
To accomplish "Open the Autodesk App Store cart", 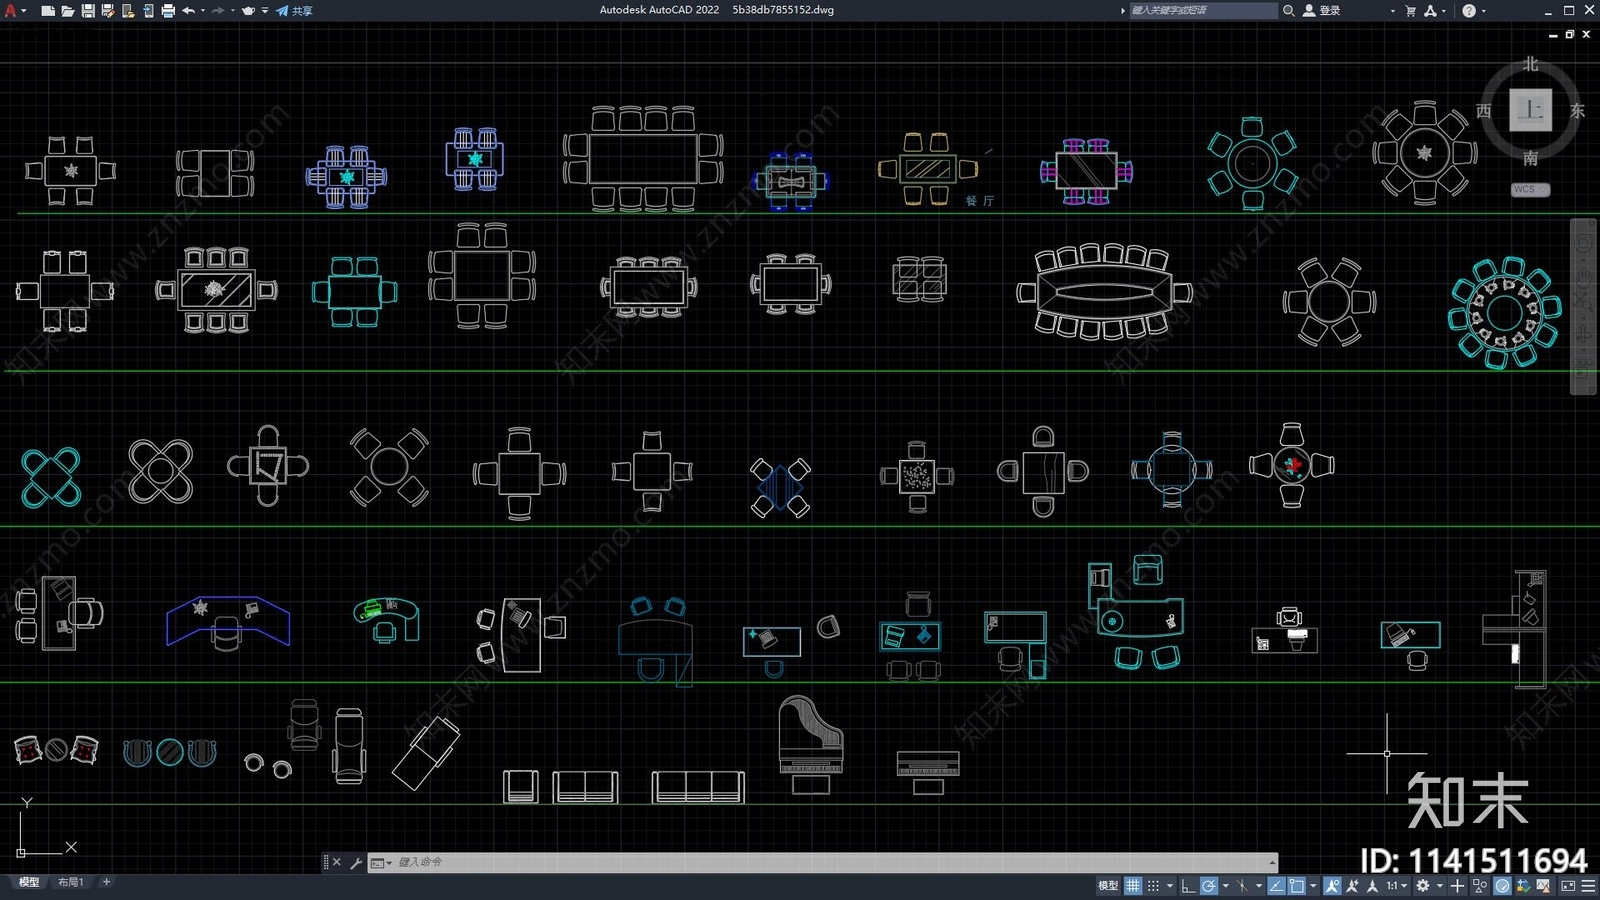I will click(x=1410, y=11).
